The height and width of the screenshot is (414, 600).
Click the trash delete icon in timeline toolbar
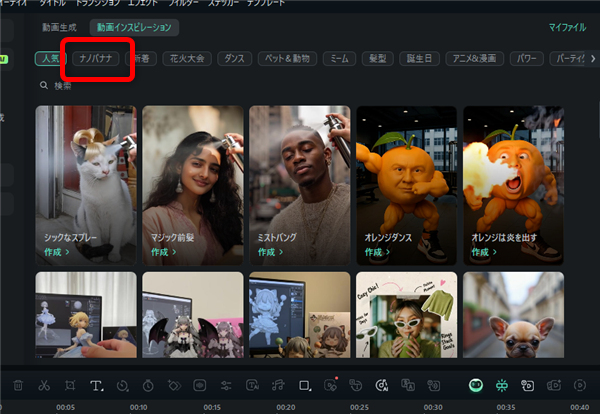click(x=18, y=385)
